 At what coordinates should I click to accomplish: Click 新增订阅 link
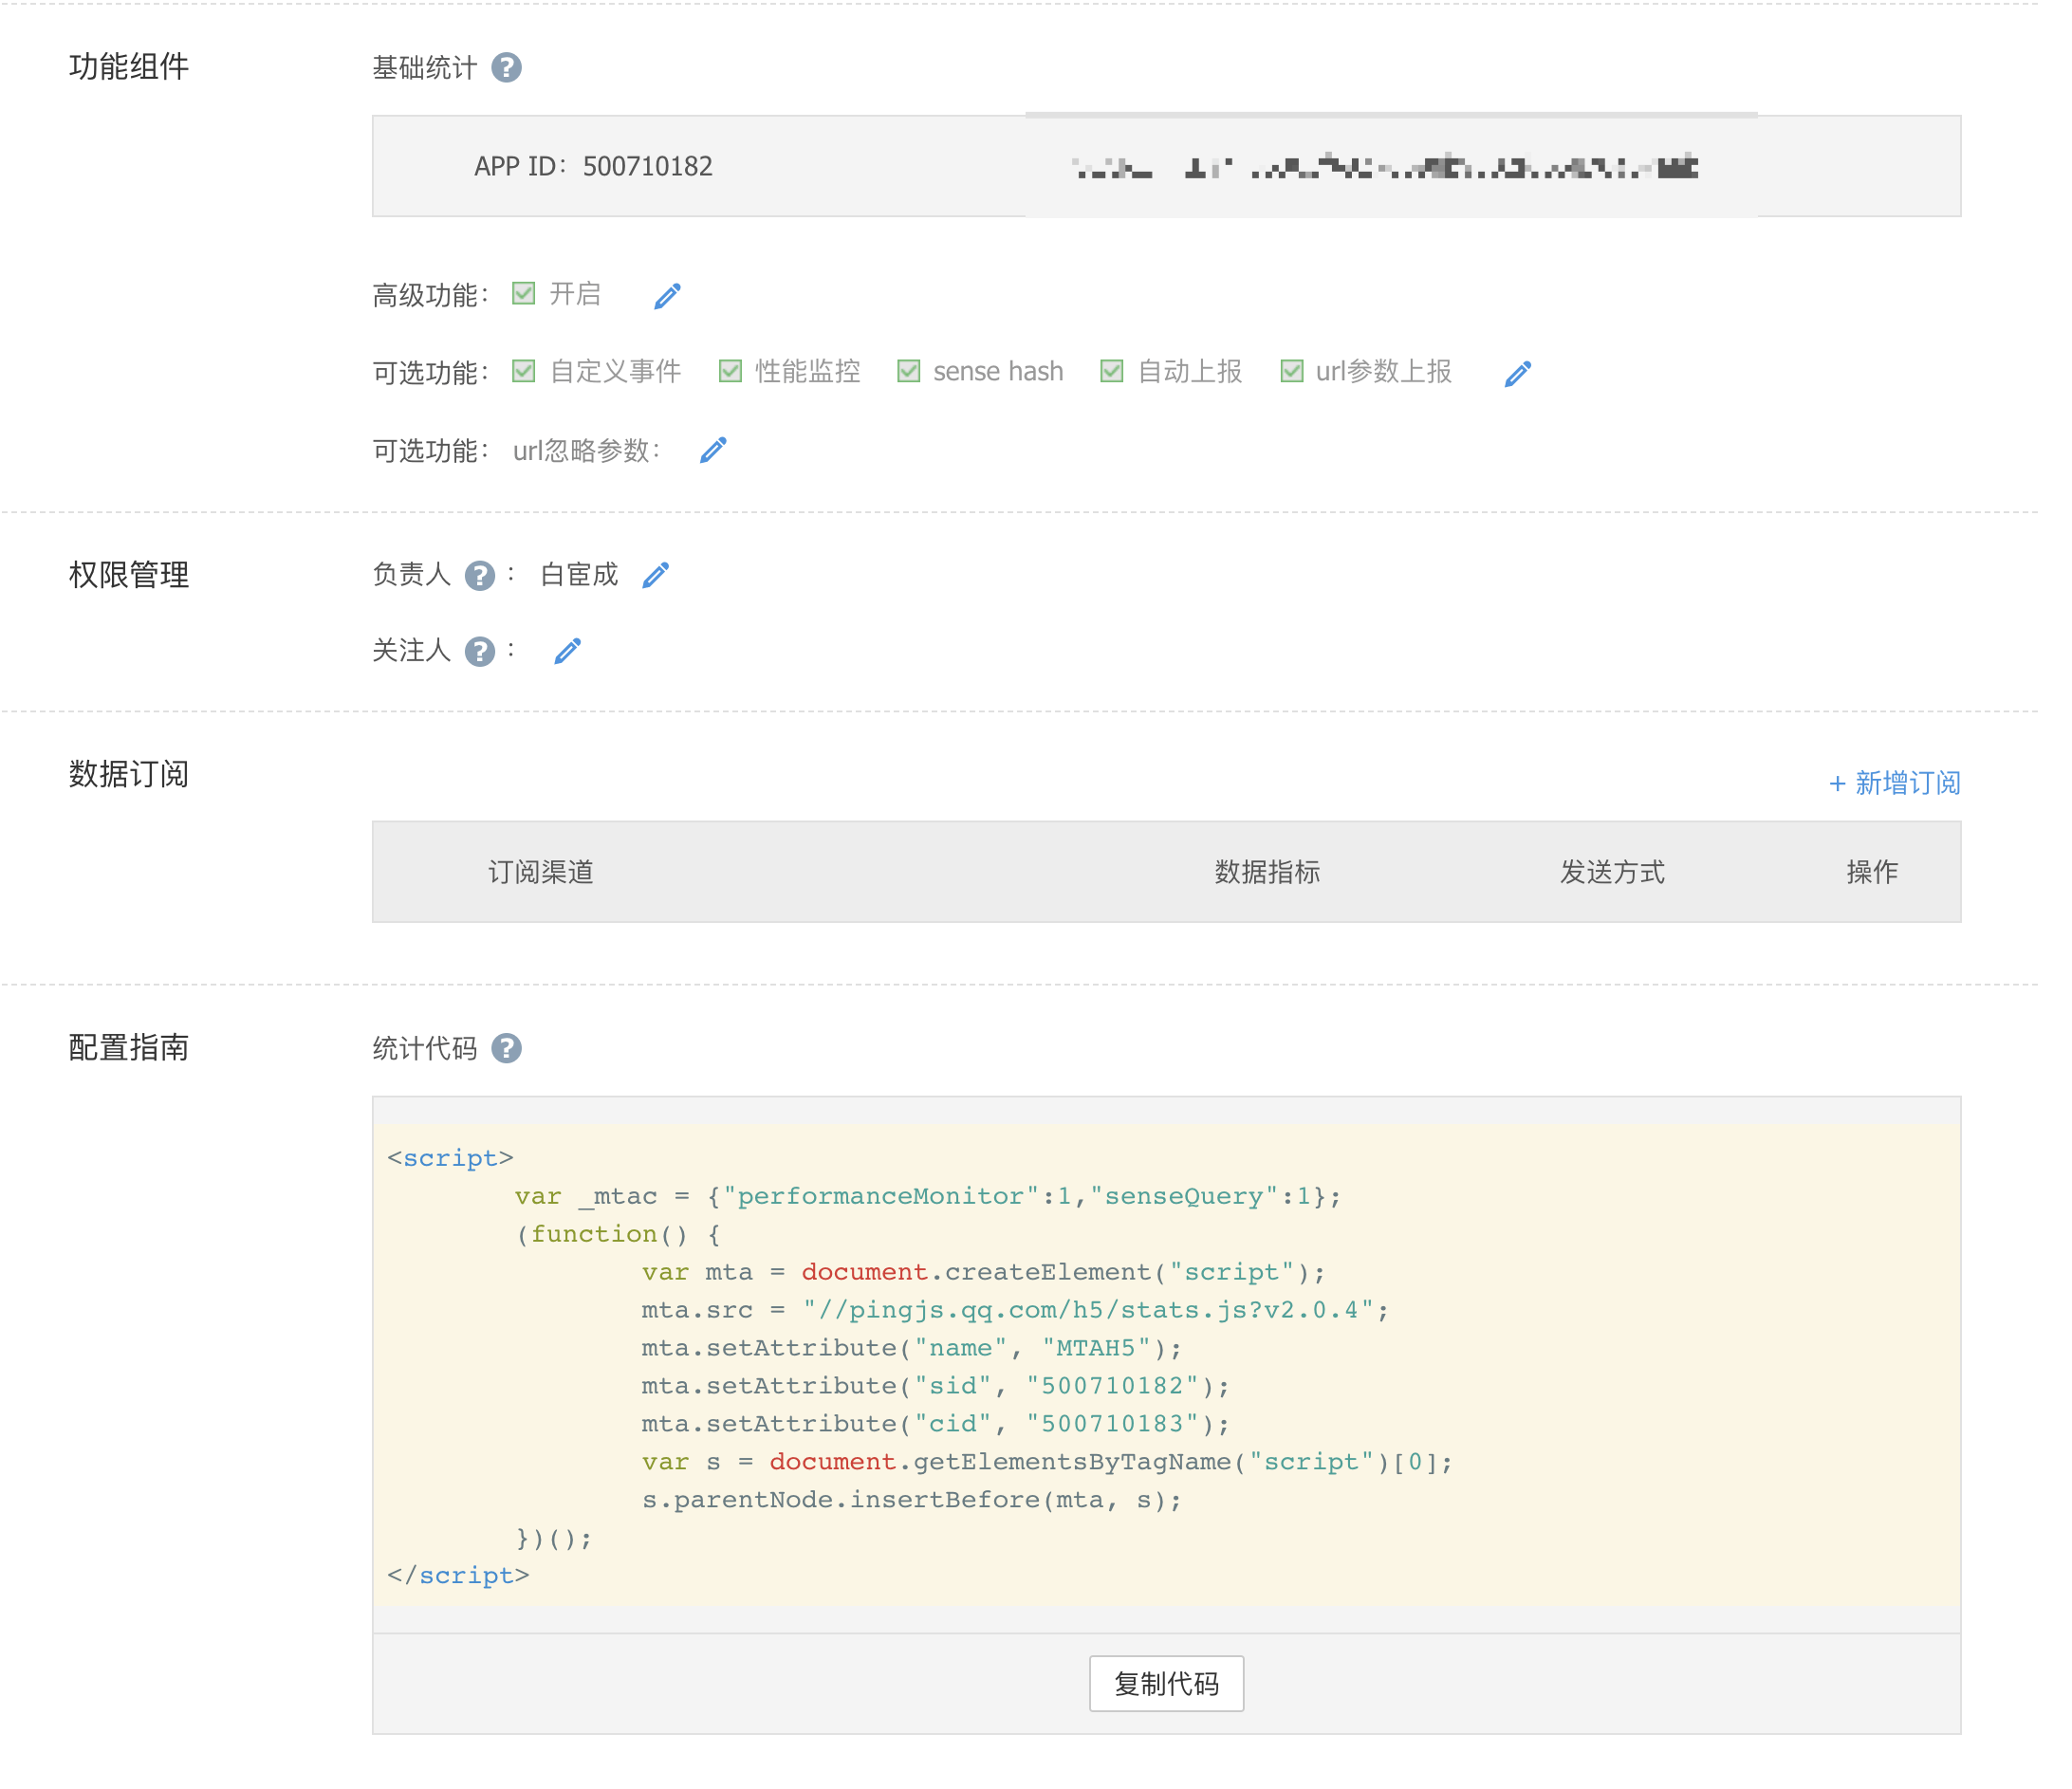(1894, 783)
